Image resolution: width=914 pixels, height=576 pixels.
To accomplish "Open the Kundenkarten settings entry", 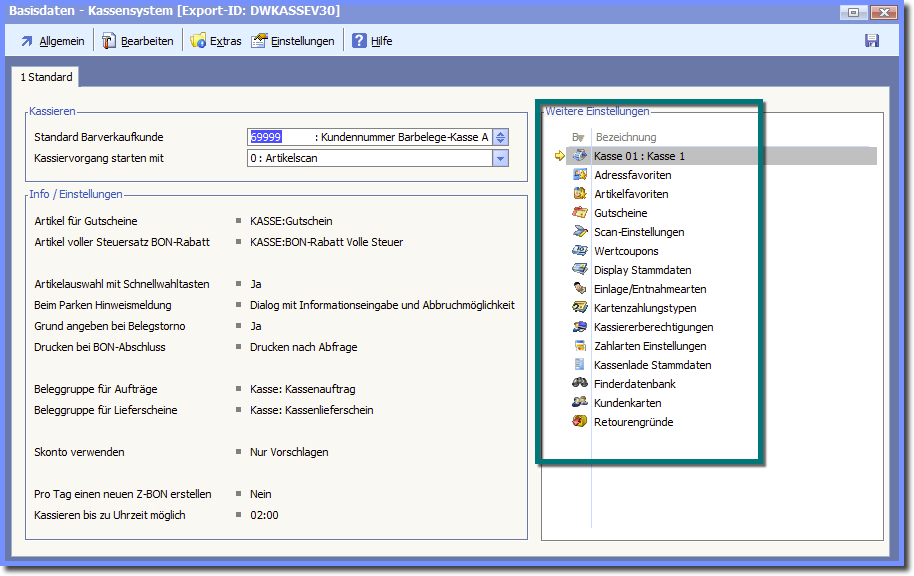I will tap(627, 403).
